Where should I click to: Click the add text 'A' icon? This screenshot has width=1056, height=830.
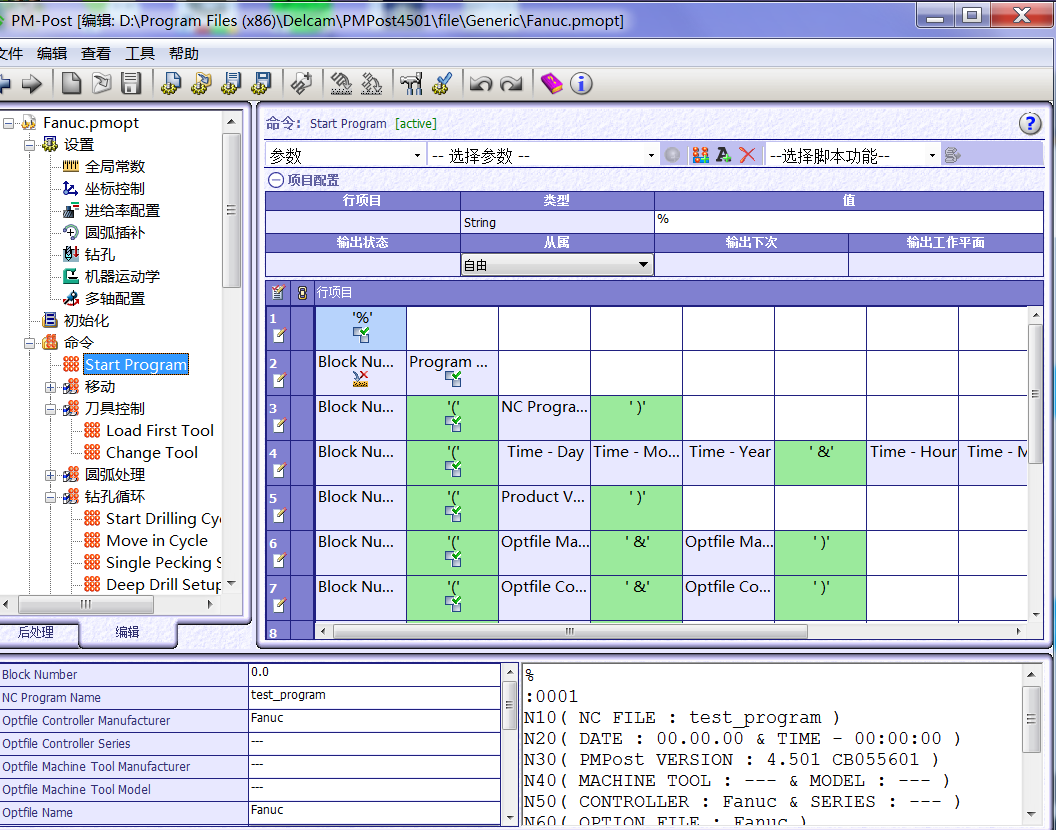(x=723, y=156)
